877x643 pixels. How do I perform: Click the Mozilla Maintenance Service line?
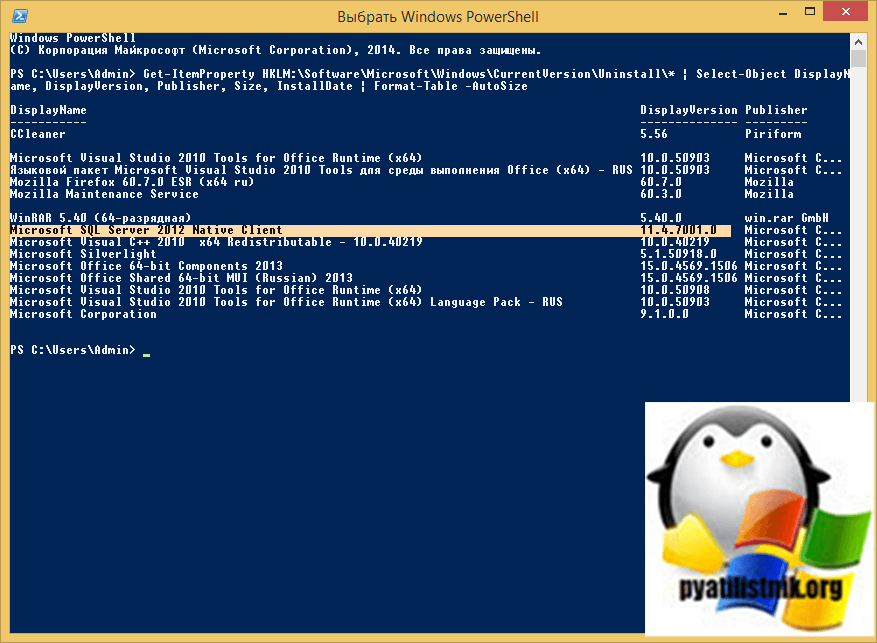pos(104,194)
